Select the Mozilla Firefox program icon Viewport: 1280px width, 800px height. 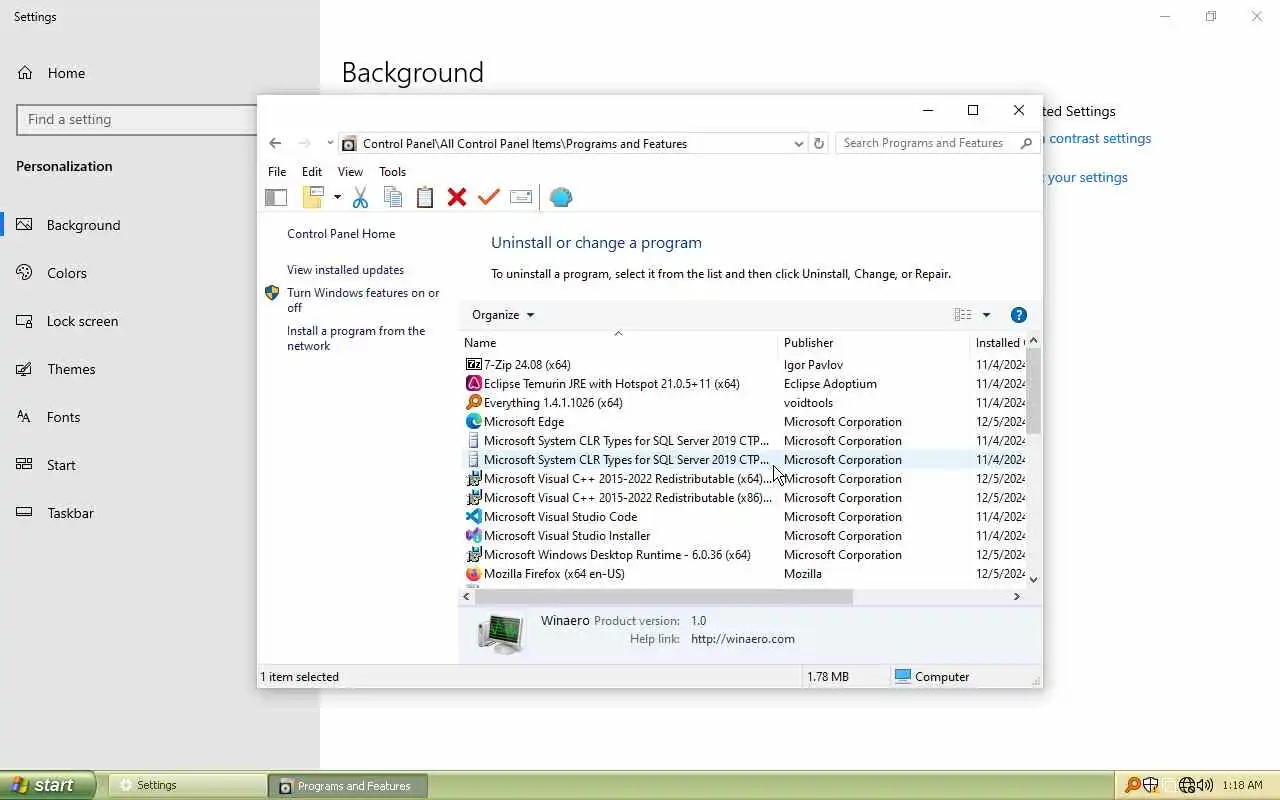point(474,573)
